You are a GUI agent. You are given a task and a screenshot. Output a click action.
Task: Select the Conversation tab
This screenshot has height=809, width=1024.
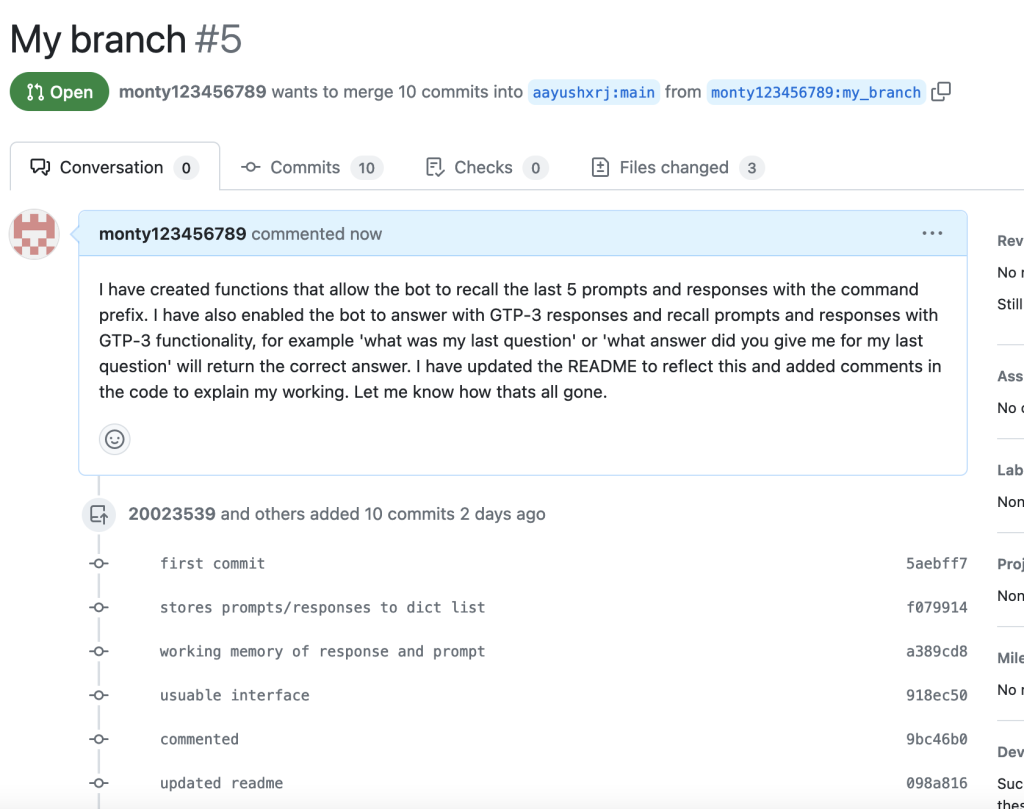tap(115, 167)
